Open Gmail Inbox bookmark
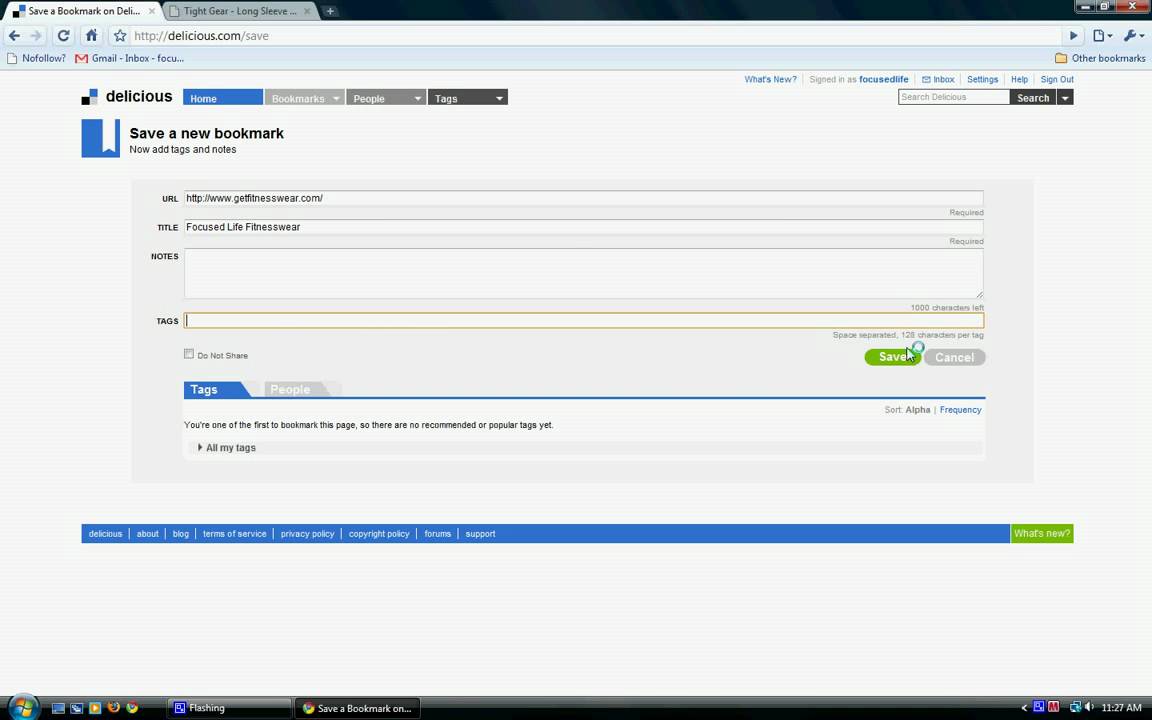Image resolution: width=1152 pixels, height=720 pixels. pos(129,58)
